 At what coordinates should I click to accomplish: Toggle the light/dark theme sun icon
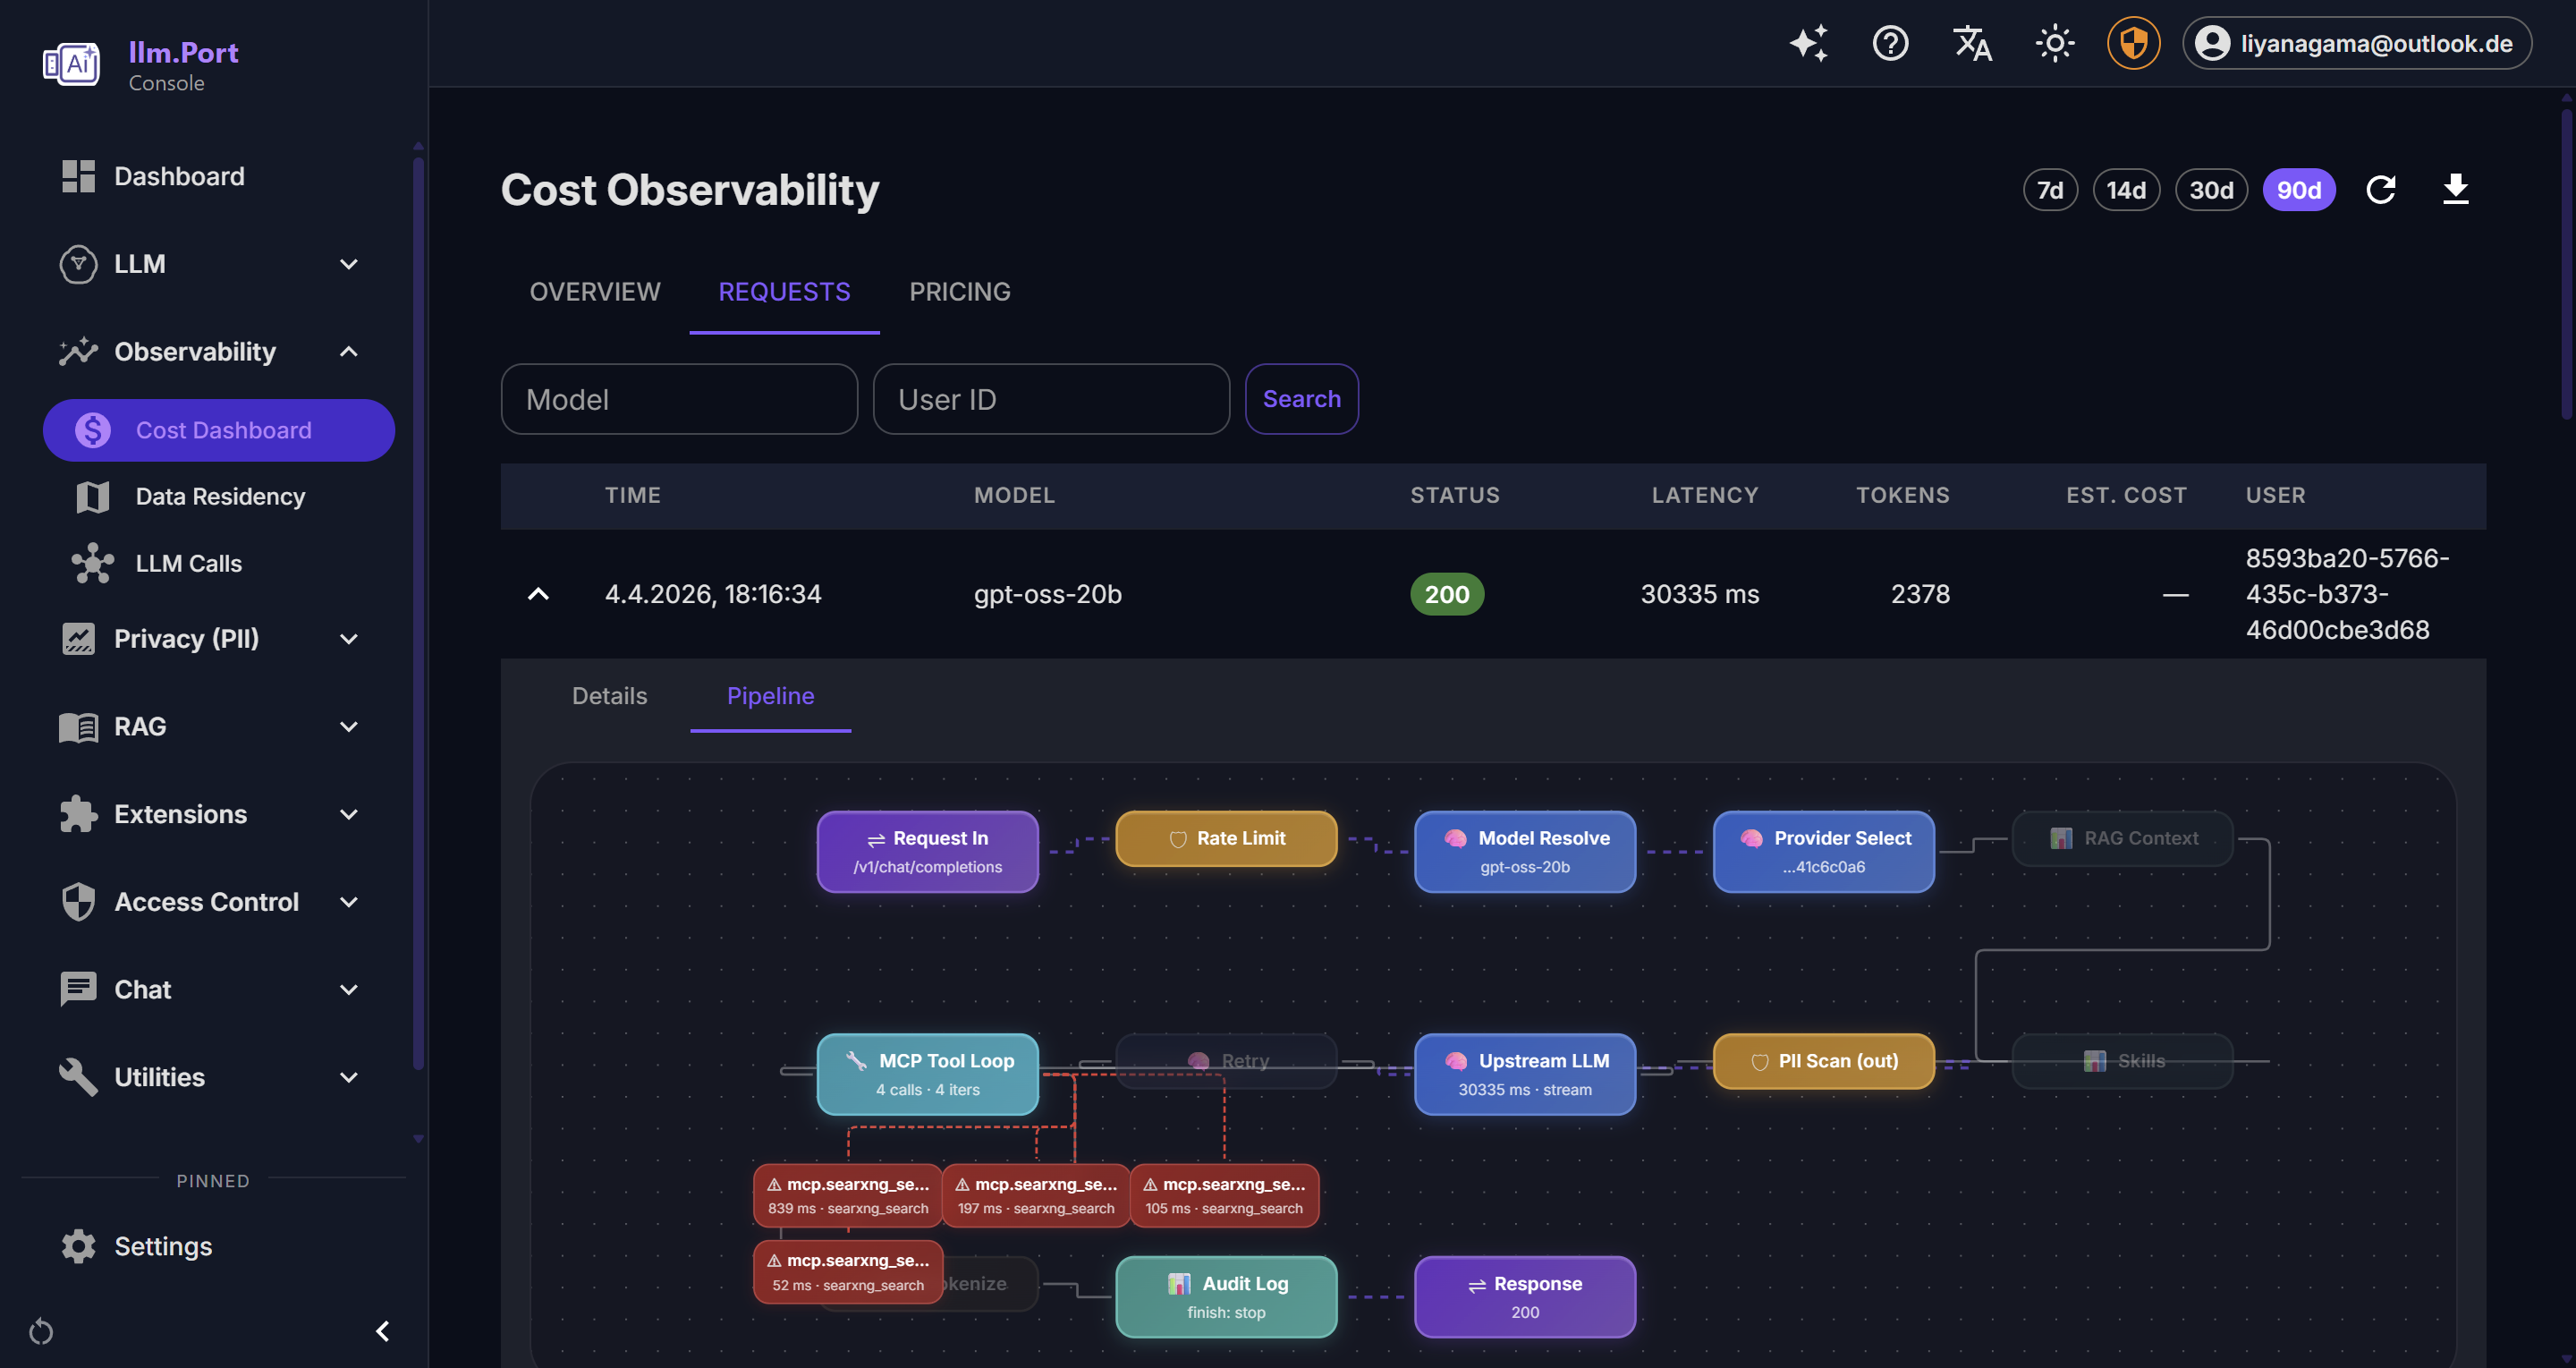tap(2054, 43)
